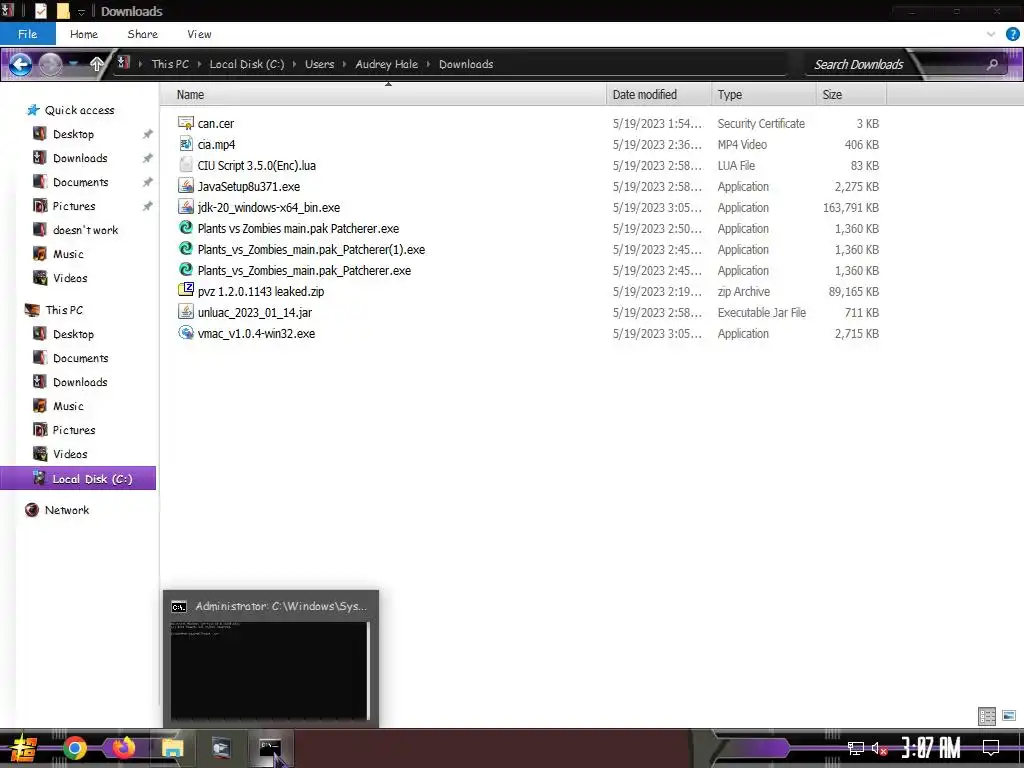1024x768 pixels.
Task: Open Quick access in the navigation pane
Action: (x=79, y=110)
